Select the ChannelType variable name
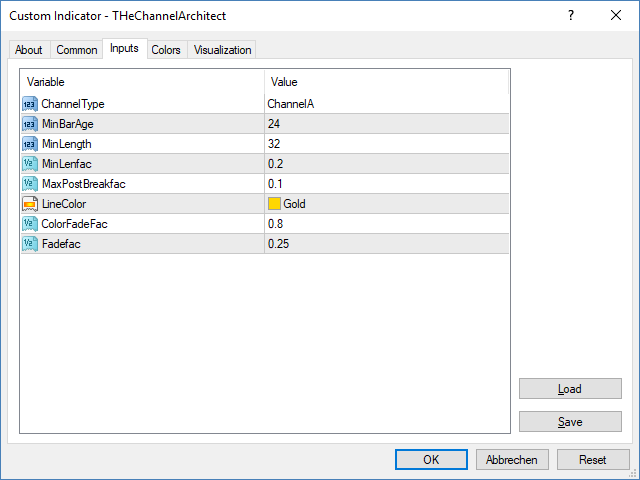This screenshot has width=640, height=480. pyautogui.click(x=73, y=104)
